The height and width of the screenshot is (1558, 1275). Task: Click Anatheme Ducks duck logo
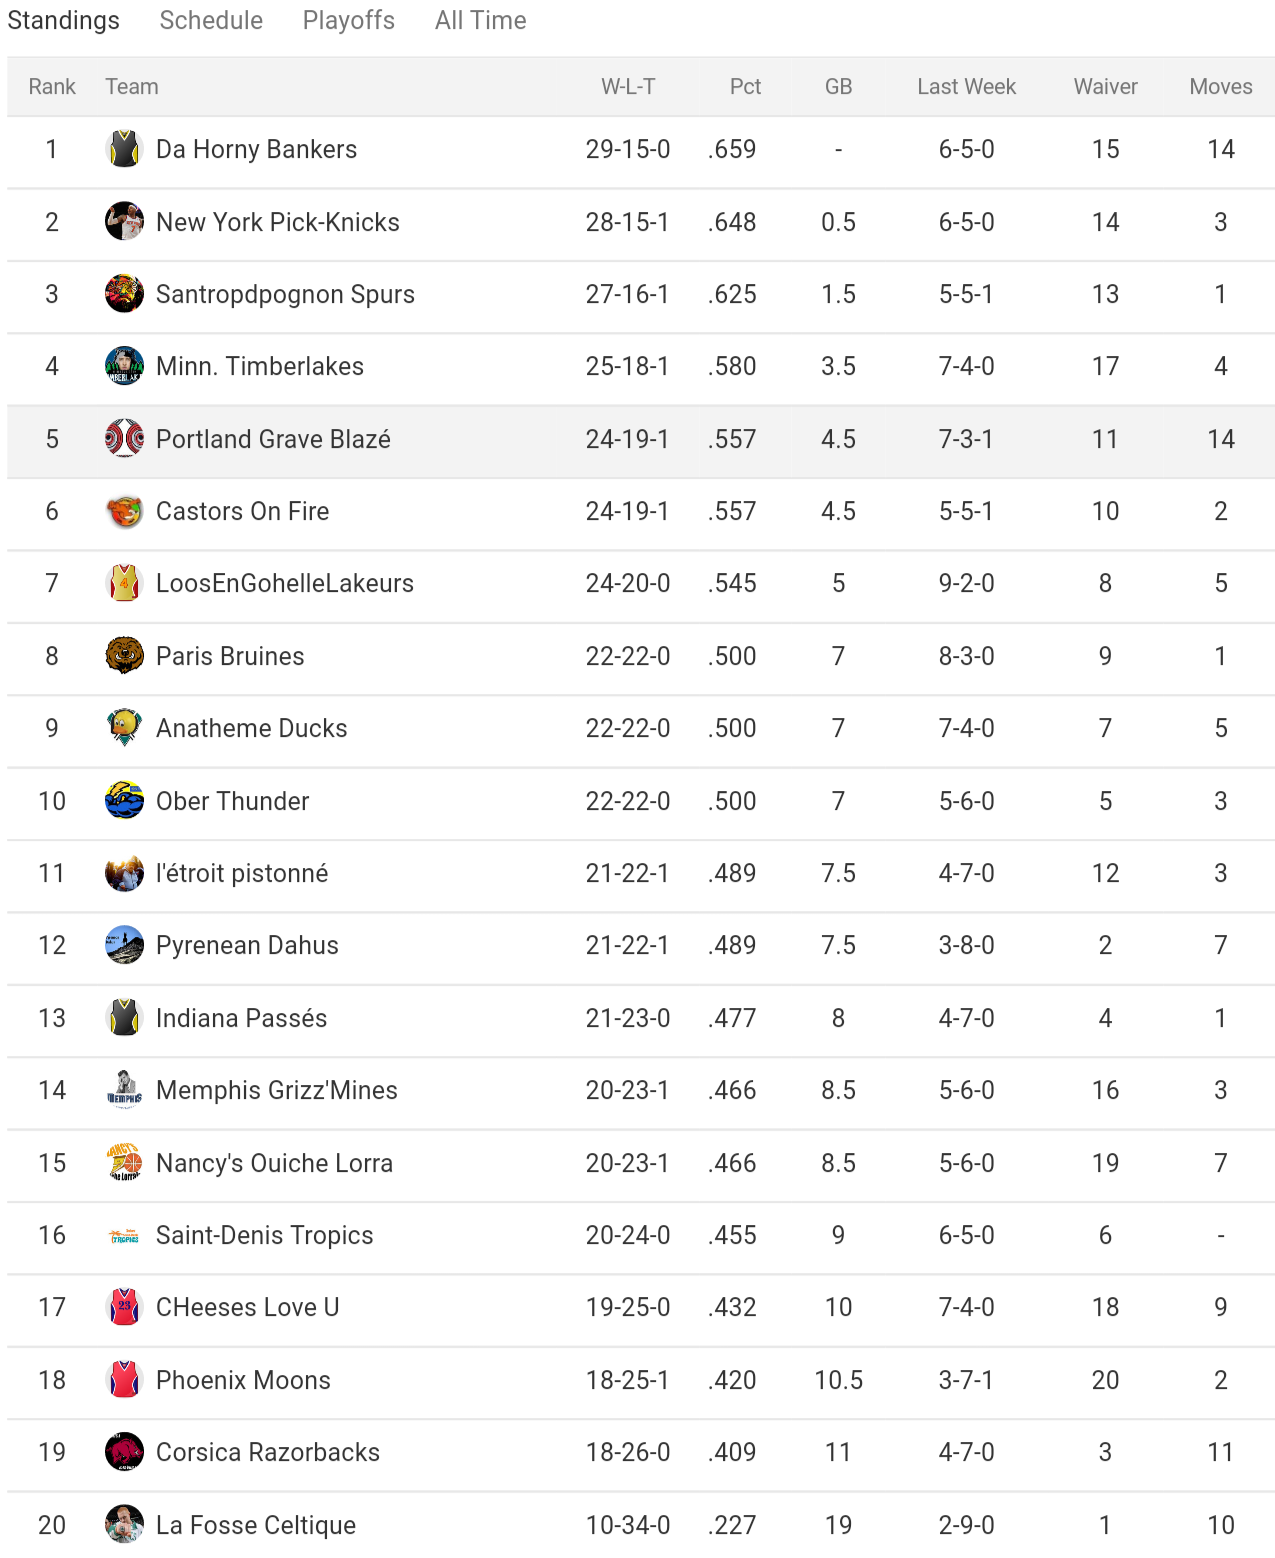124,728
